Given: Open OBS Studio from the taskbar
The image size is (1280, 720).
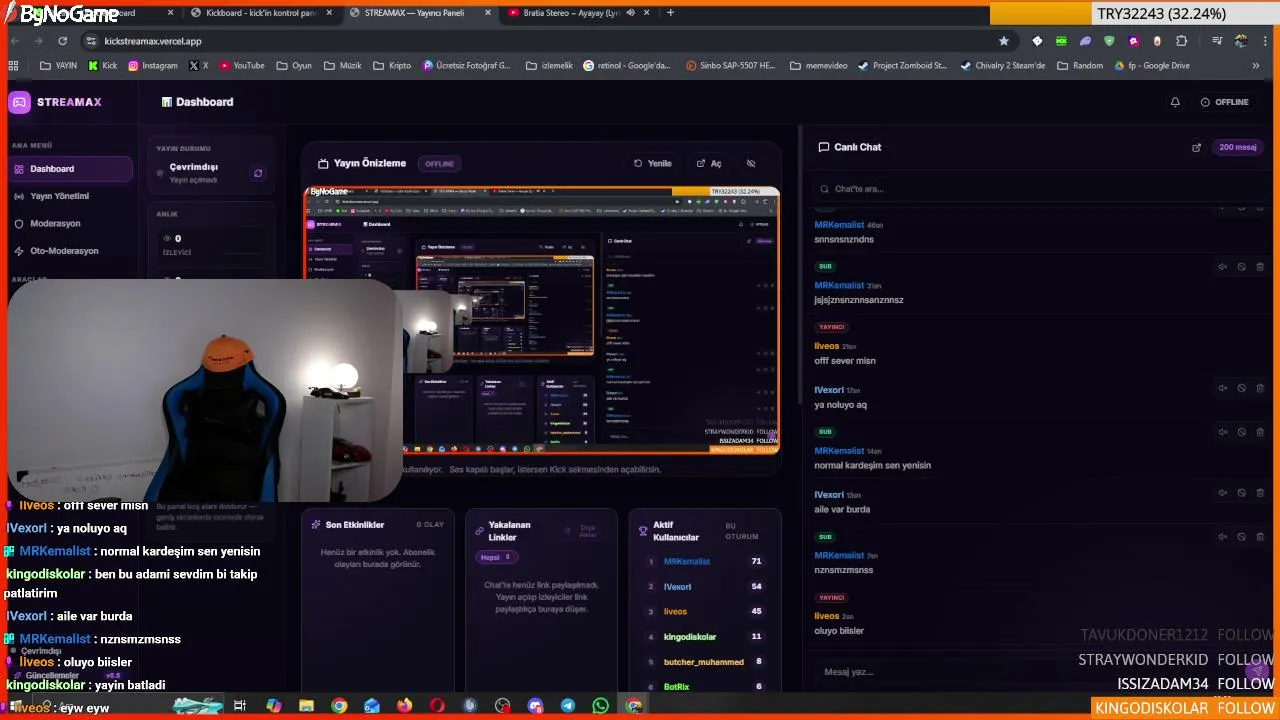Looking at the screenshot, I should [502, 706].
